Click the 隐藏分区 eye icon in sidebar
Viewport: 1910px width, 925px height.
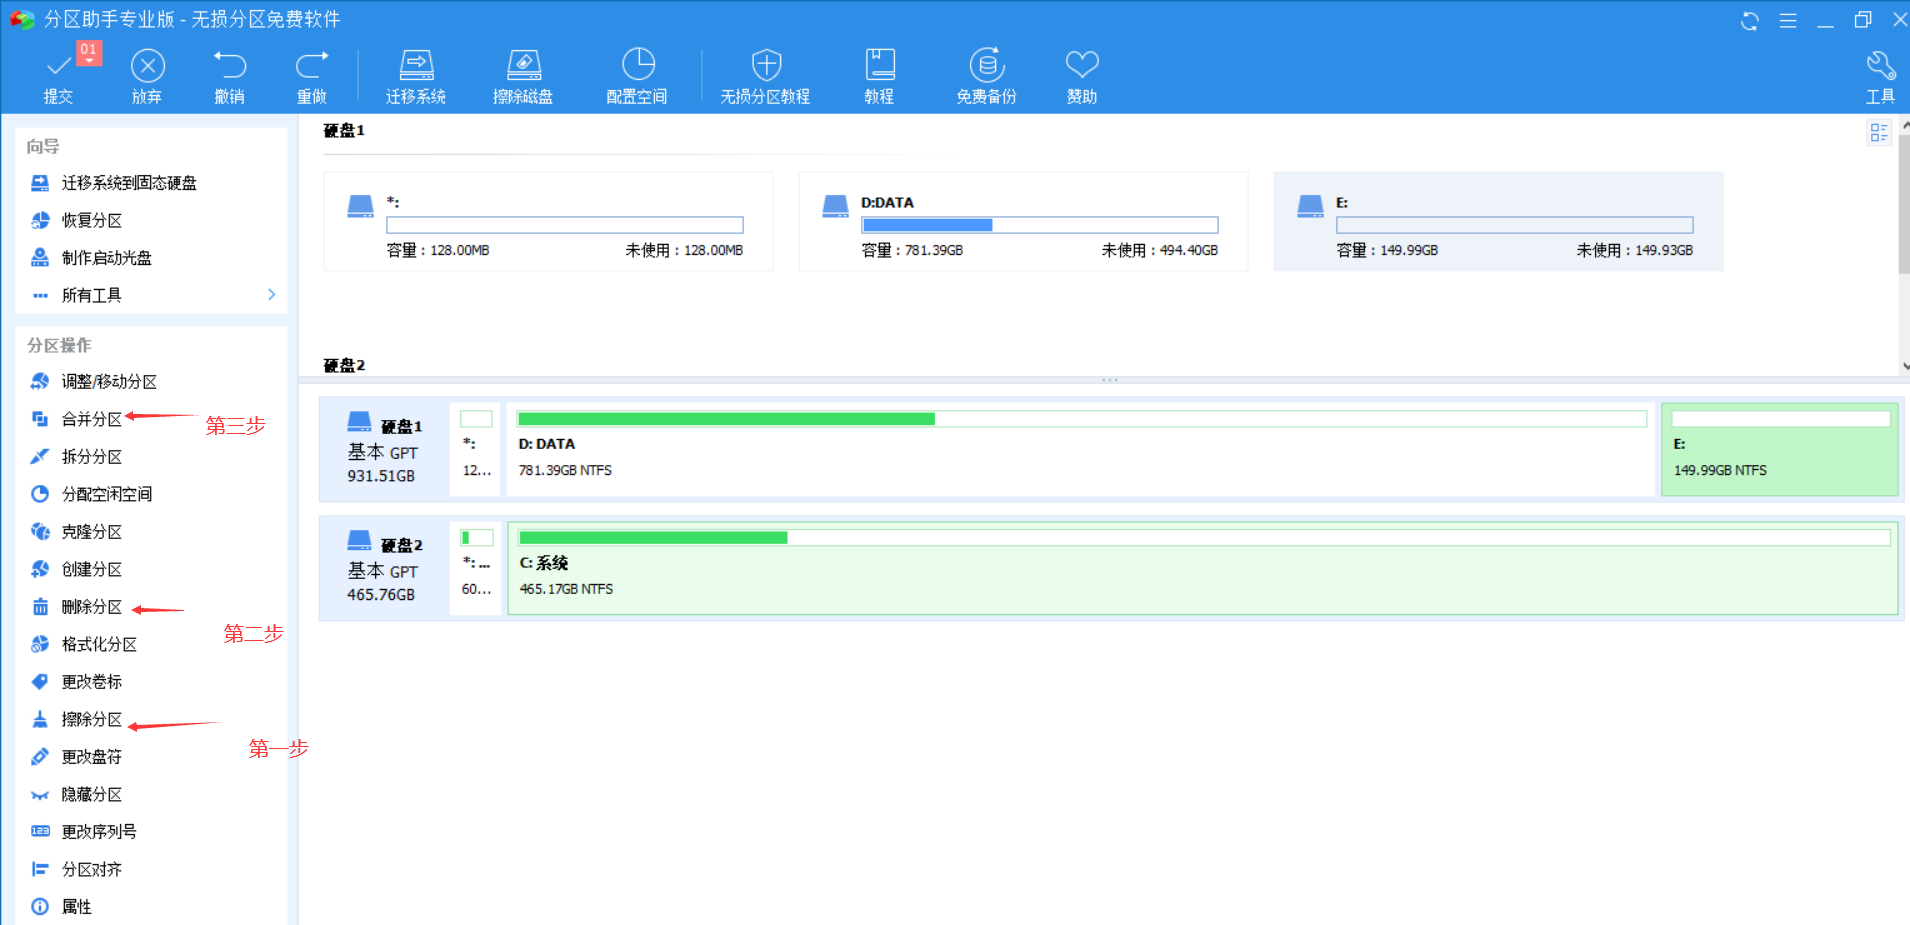point(40,795)
